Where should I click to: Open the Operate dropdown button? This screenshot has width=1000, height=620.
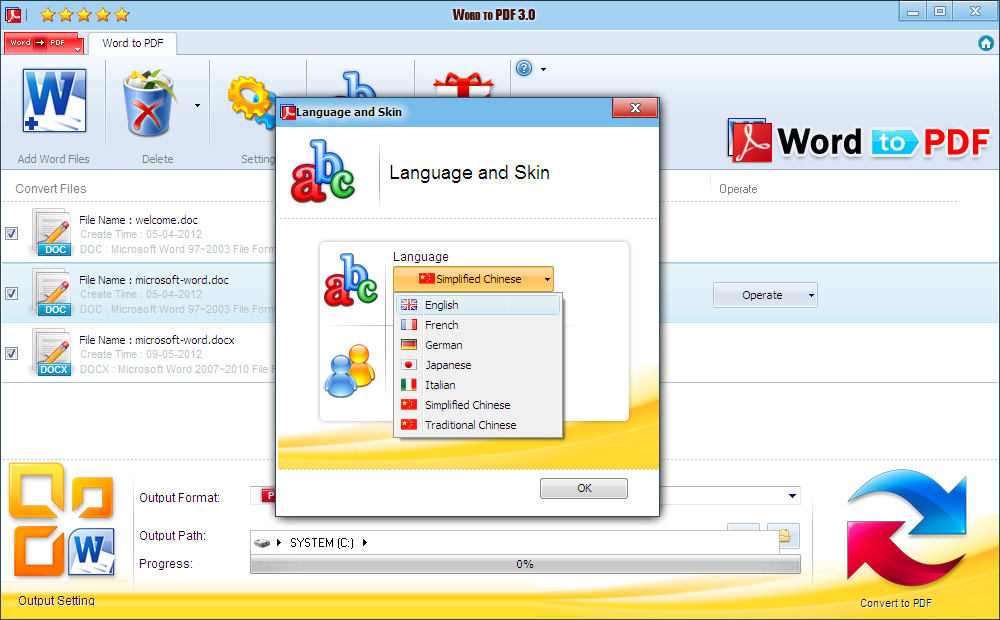point(765,295)
